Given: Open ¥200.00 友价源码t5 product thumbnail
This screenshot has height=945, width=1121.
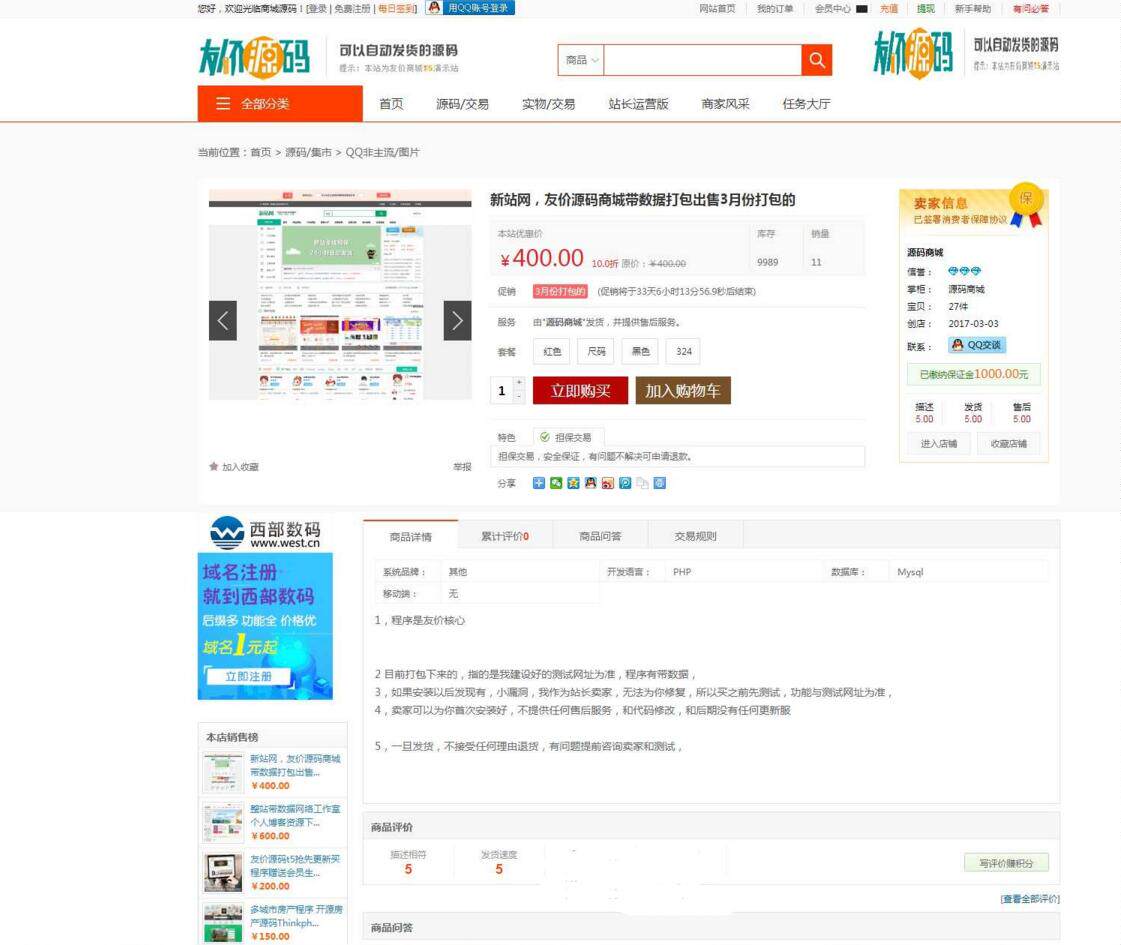Looking at the screenshot, I should (x=223, y=873).
